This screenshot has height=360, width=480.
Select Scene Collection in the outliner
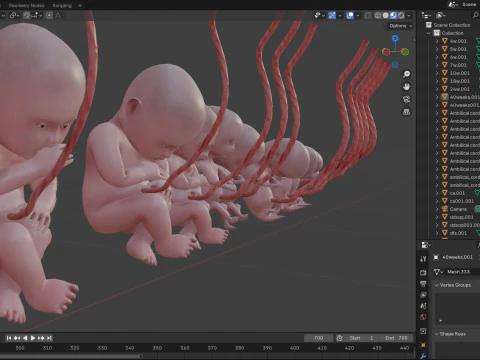(x=452, y=25)
